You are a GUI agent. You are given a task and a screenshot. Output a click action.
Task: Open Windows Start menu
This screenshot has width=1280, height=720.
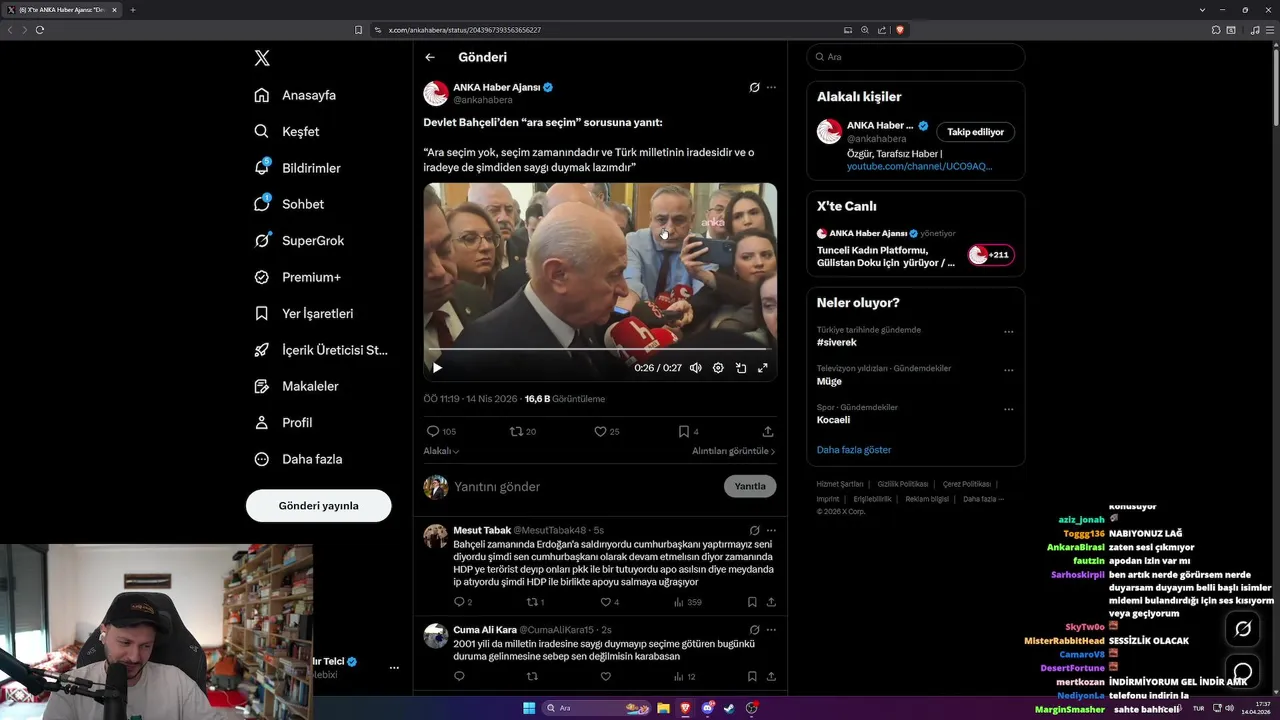point(529,708)
